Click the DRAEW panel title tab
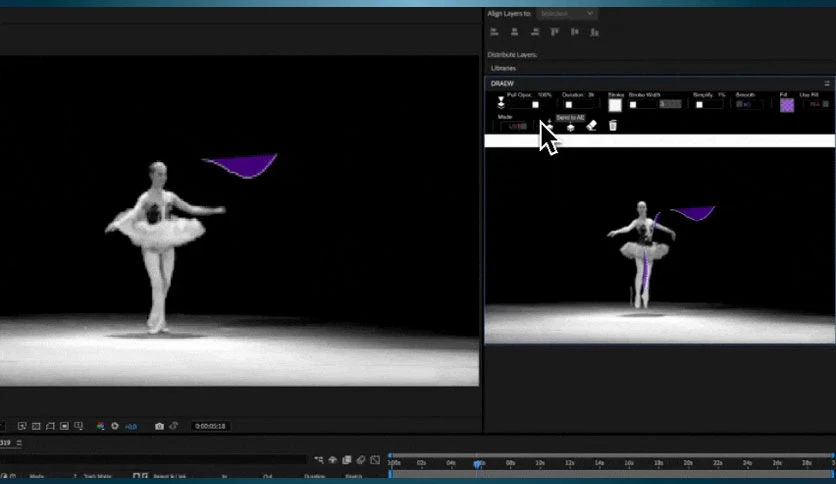The width and height of the screenshot is (836, 484). tap(502, 84)
